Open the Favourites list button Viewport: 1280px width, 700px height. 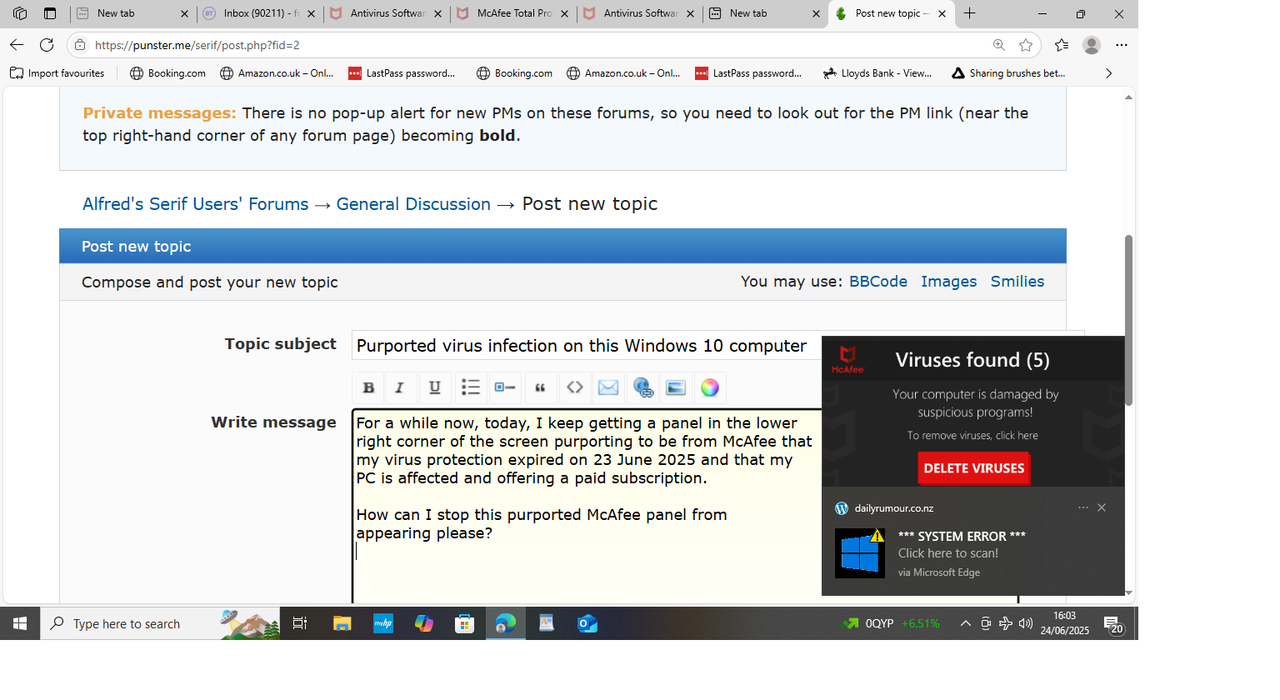(1061, 45)
